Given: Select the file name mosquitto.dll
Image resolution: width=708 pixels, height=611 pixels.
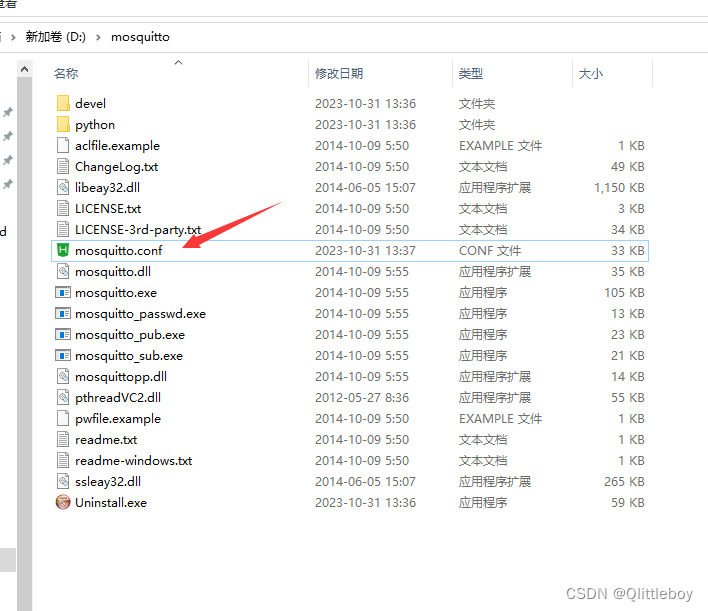Looking at the screenshot, I should click(113, 271).
